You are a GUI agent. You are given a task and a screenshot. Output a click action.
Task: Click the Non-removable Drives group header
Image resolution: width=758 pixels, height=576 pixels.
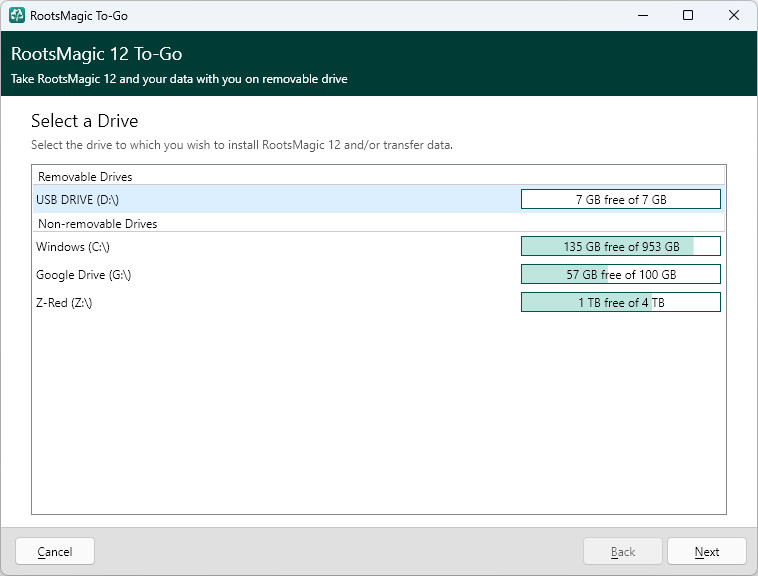click(x=379, y=223)
